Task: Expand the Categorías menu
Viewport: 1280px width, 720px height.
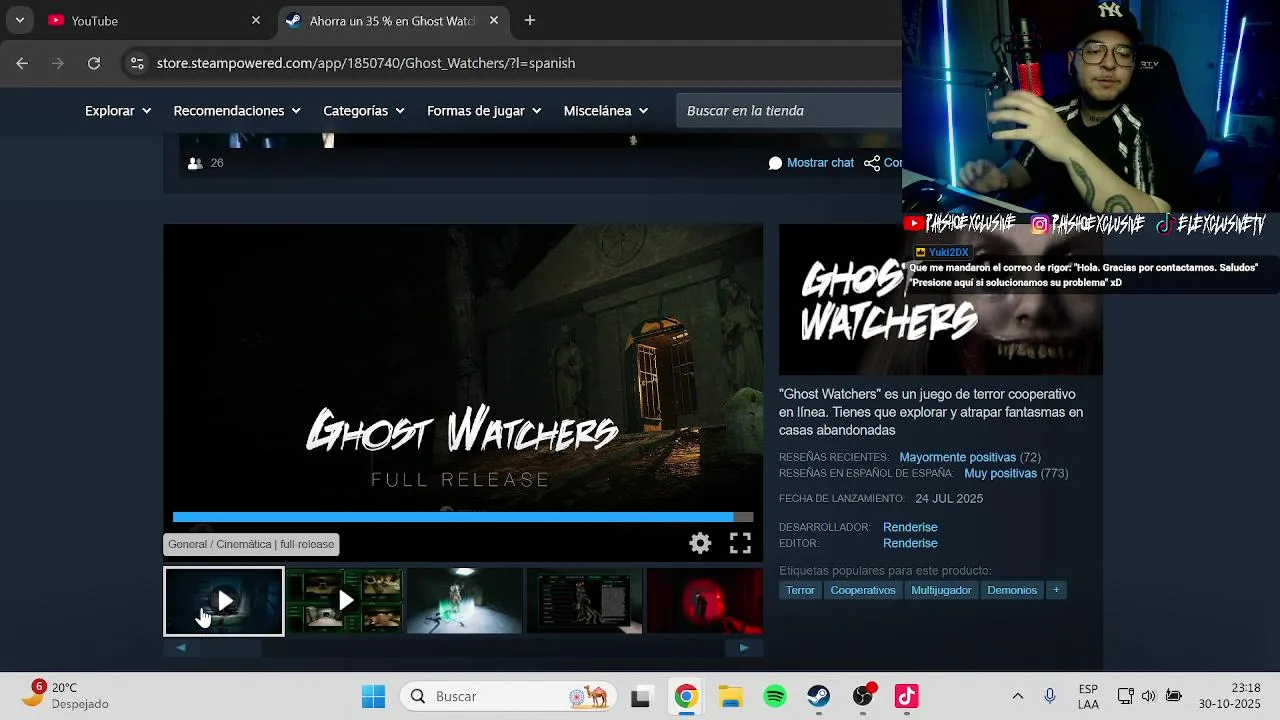Action: (364, 111)
